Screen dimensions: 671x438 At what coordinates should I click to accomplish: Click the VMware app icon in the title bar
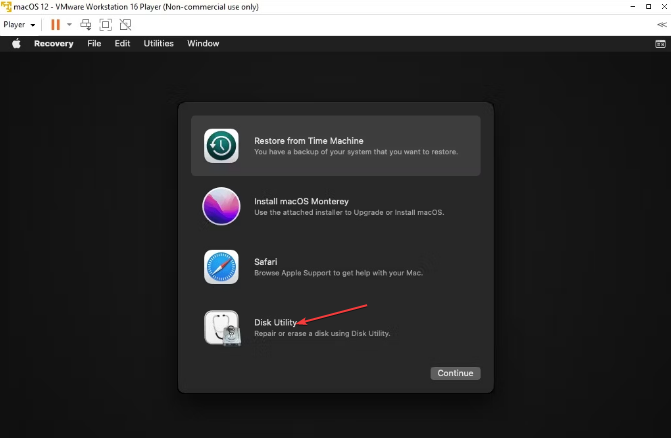click(6, 6)
